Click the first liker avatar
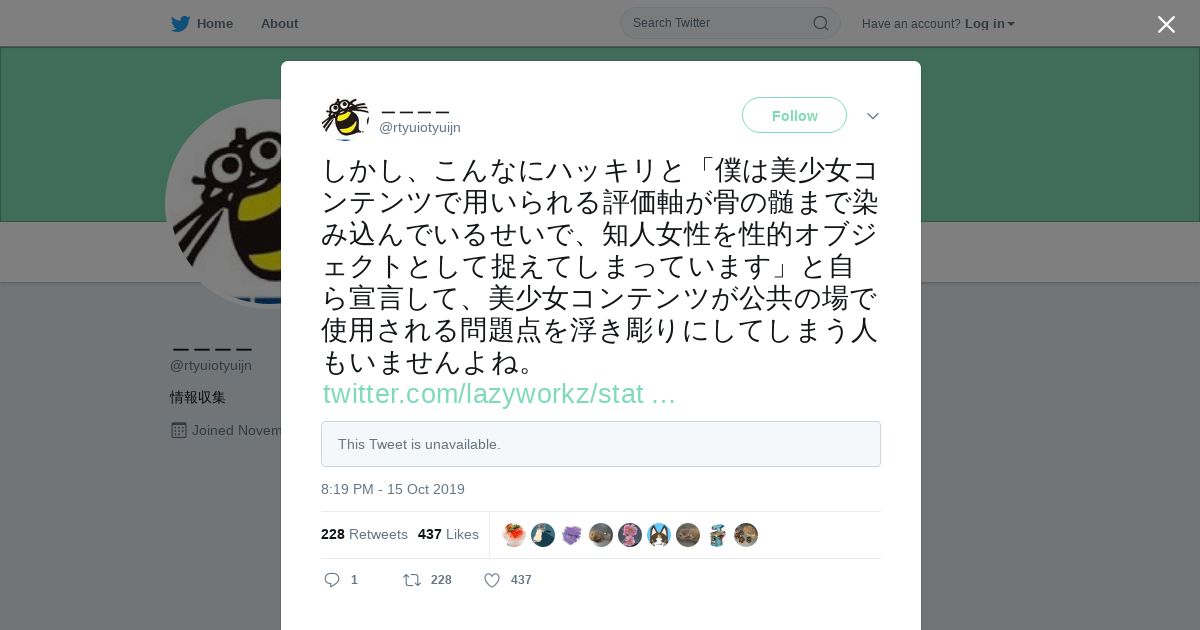The height and width of the screenshot is (630, 1200). pyautogui.click(x=514, y=535)
